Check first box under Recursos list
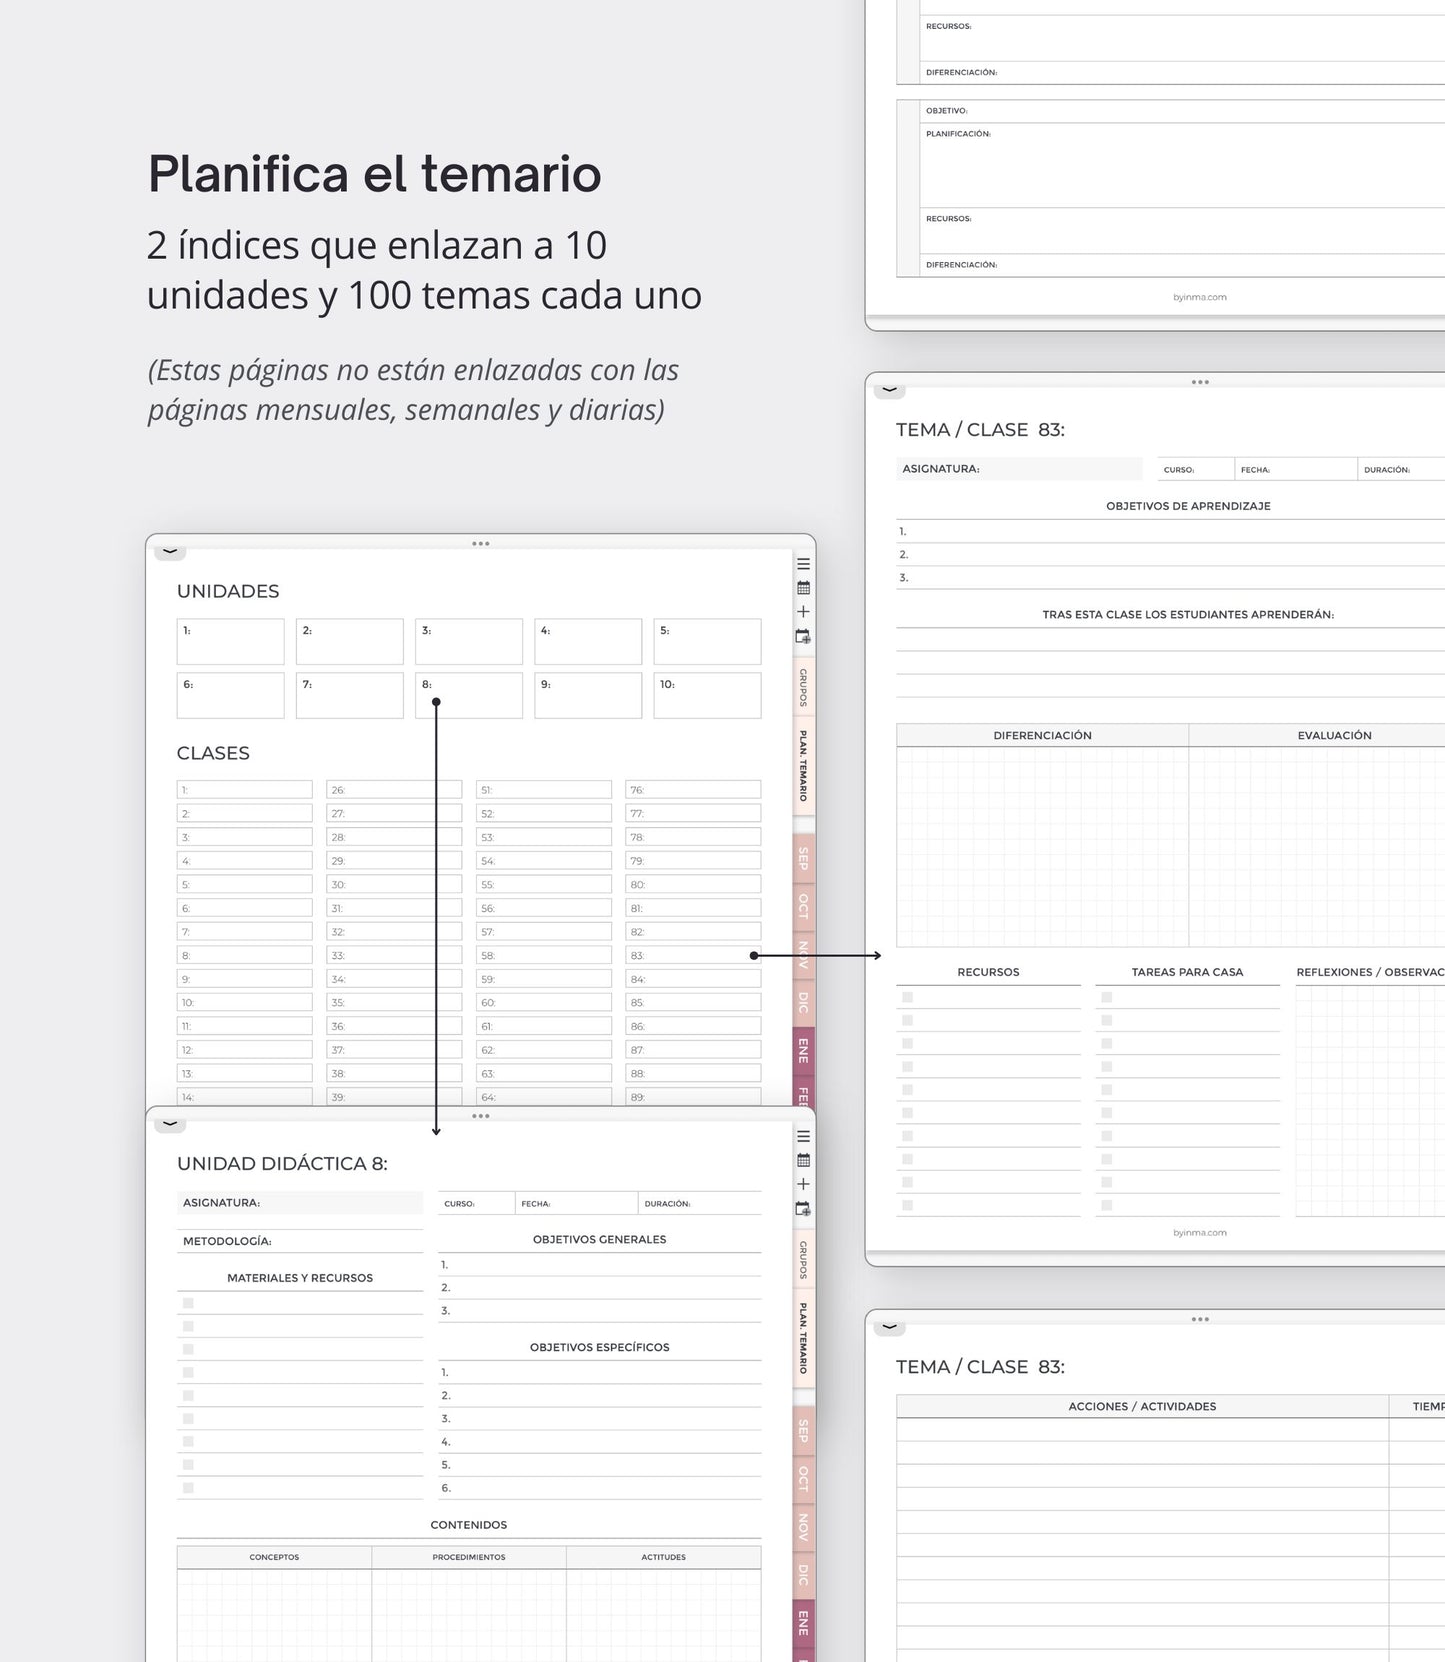 (x=907, y=997)
